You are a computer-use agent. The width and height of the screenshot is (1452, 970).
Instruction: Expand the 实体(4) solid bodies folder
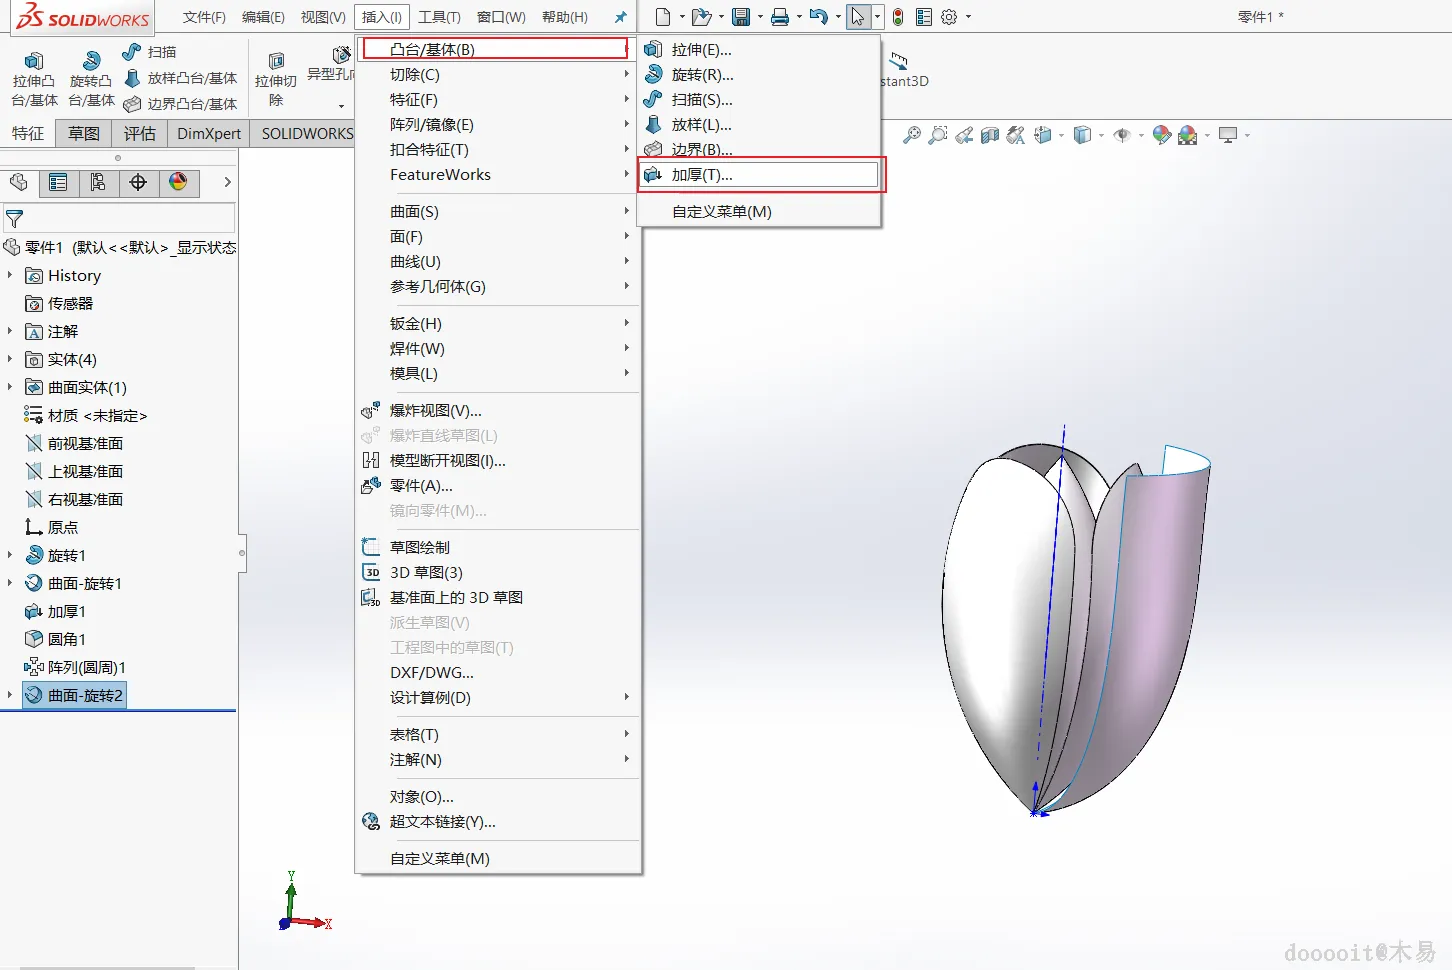click(10, 359)
